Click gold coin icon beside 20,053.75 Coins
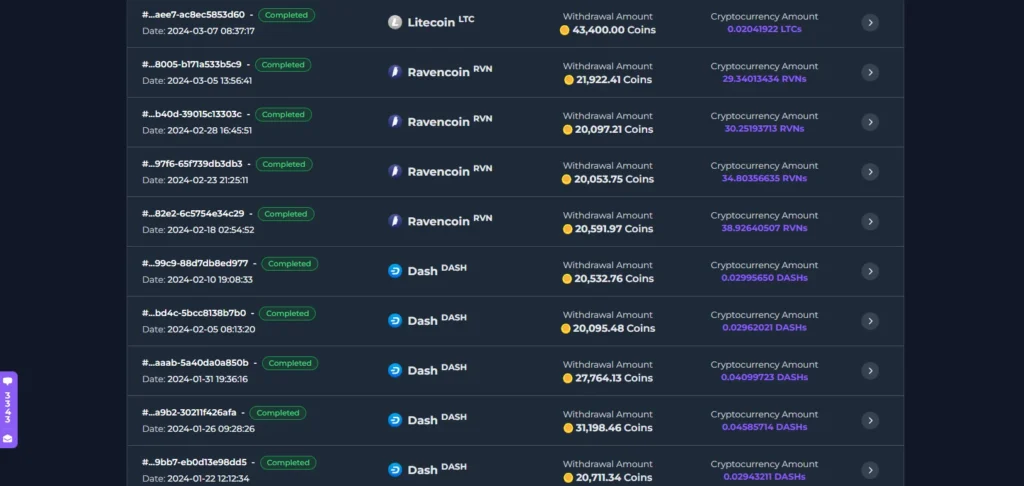1024x486 pixels. point(567,179)
